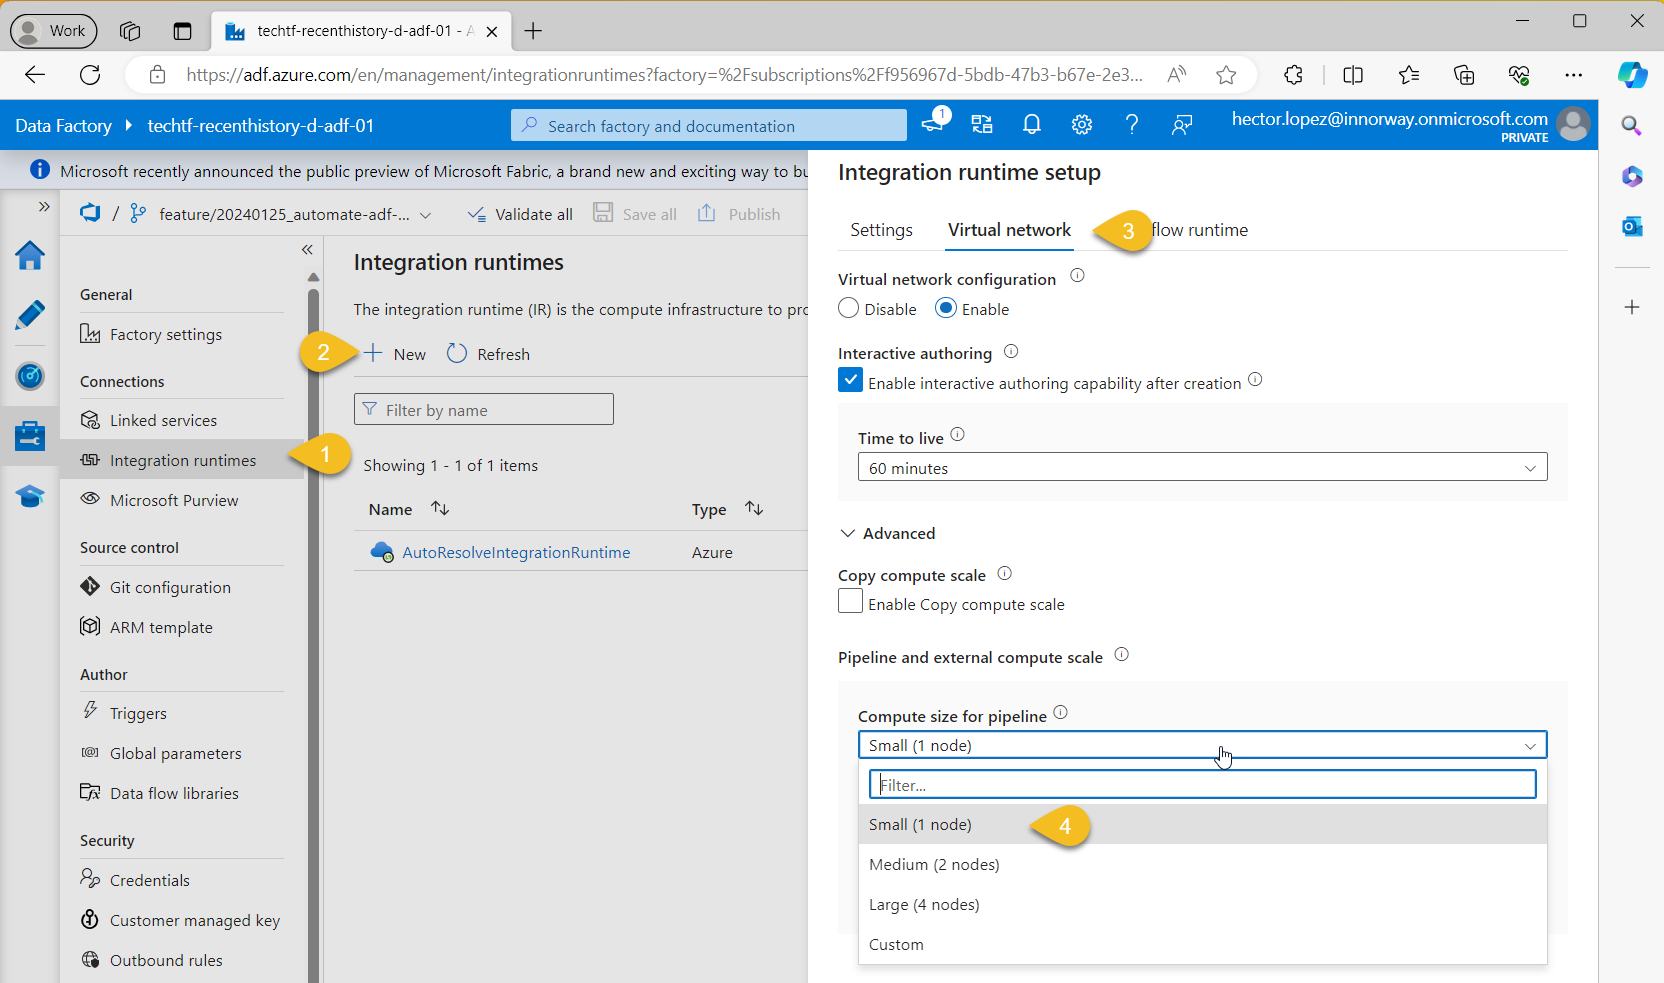1664x983 pixels.
Task: Open the Compute size for pipeline dropdown
Action: tap(1202, 745)
